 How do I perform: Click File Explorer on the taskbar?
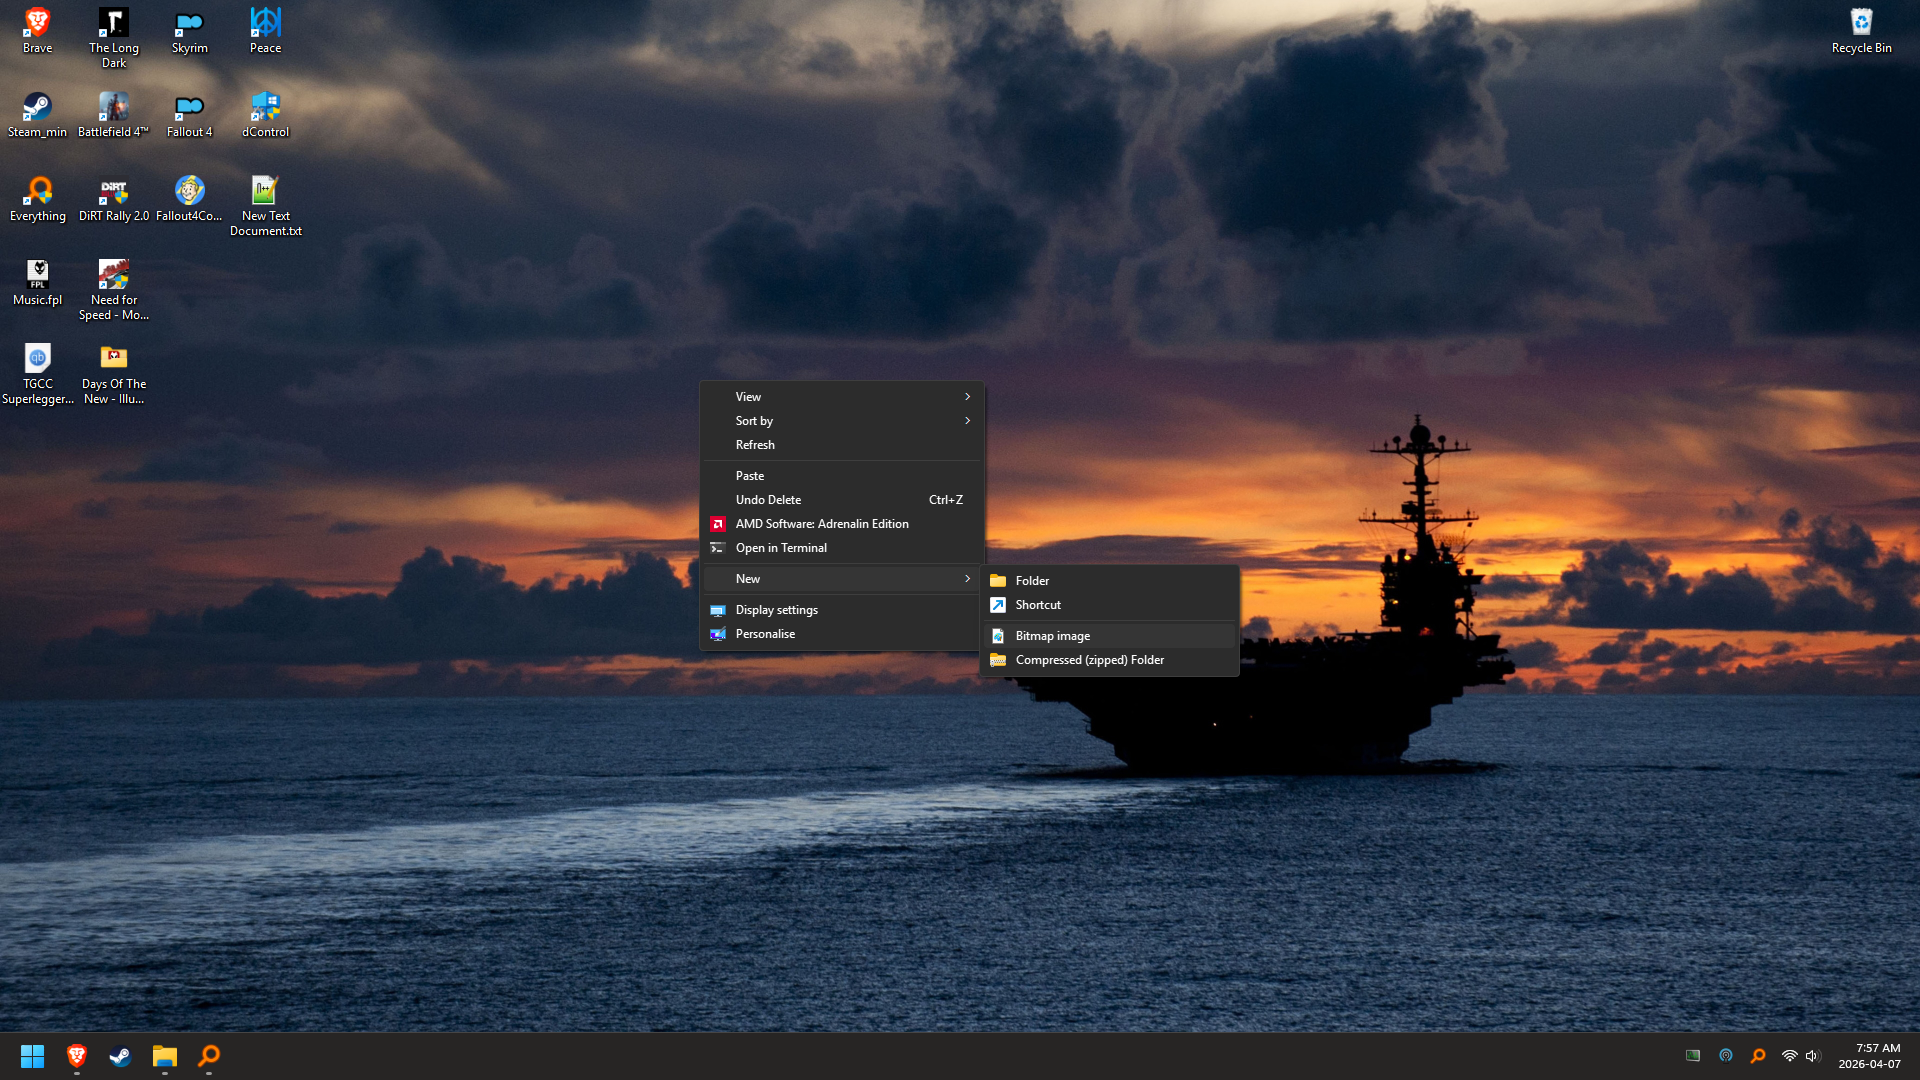pyautogui.click(x=164, y=1056)
